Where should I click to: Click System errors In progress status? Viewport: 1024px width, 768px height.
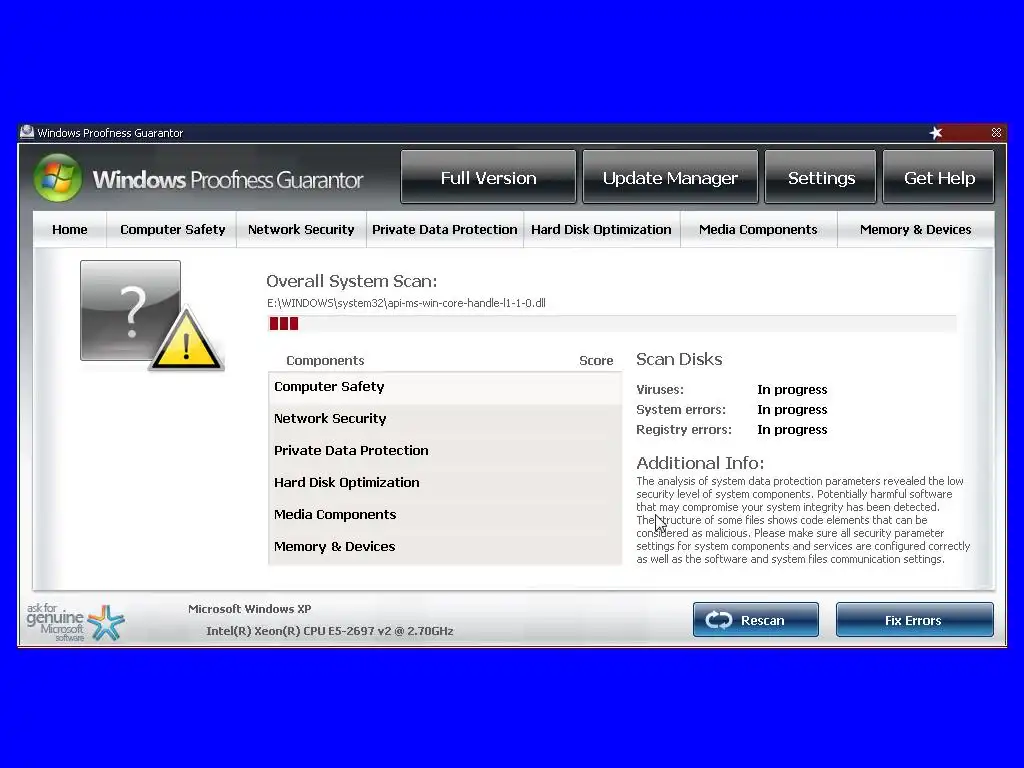pos(792,409)
